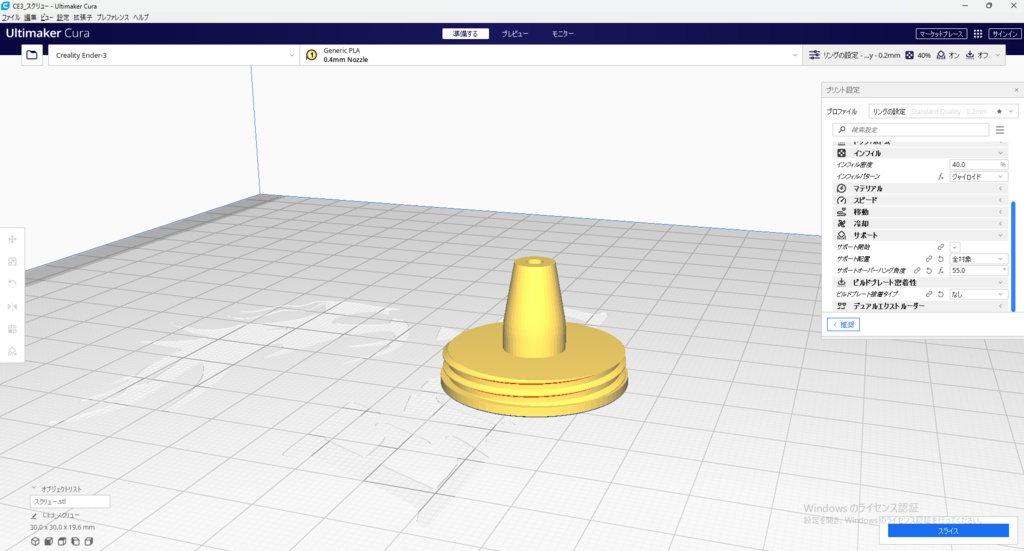Toggle the サポート開始 checkbox
Viewport: 1024px width, 551px height.
tap(955, 247)
